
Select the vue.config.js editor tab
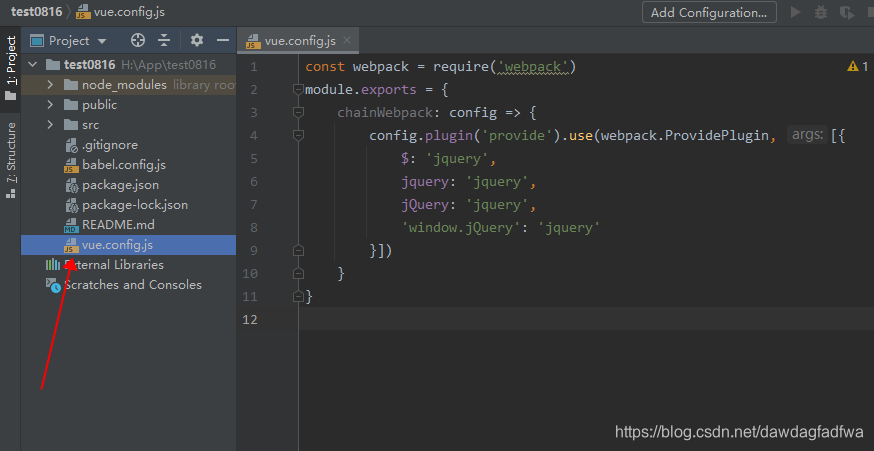coord(300,41)
